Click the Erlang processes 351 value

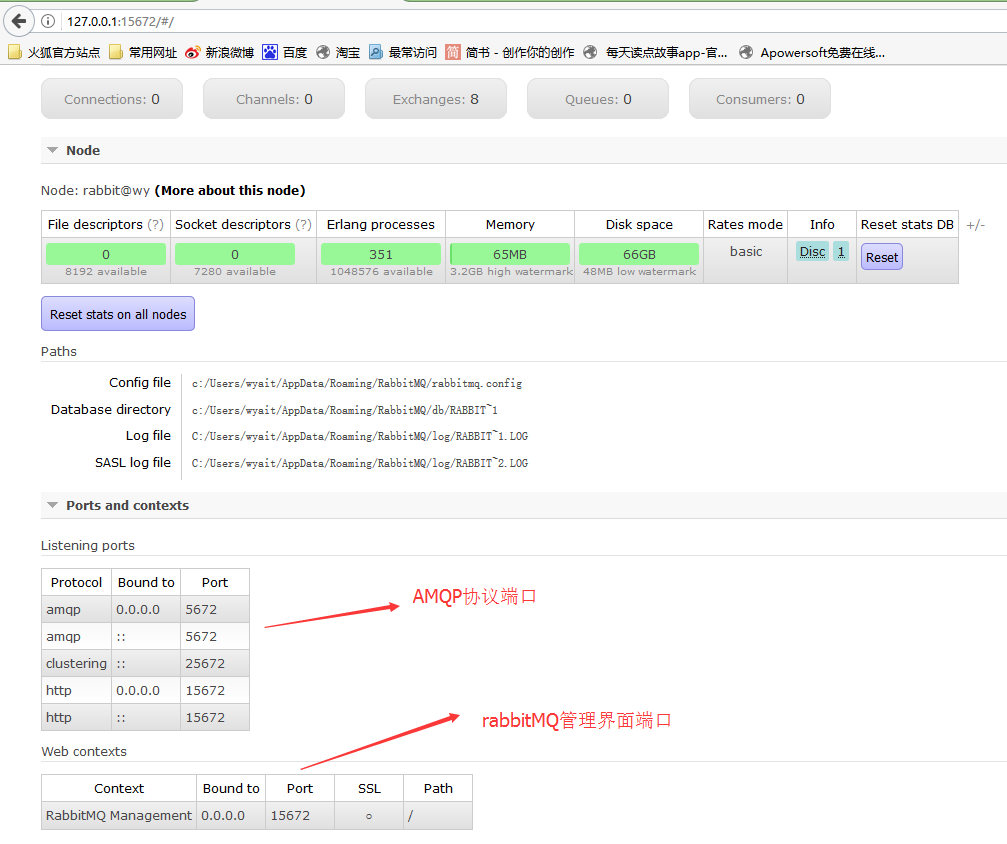(x=381, y=254)
